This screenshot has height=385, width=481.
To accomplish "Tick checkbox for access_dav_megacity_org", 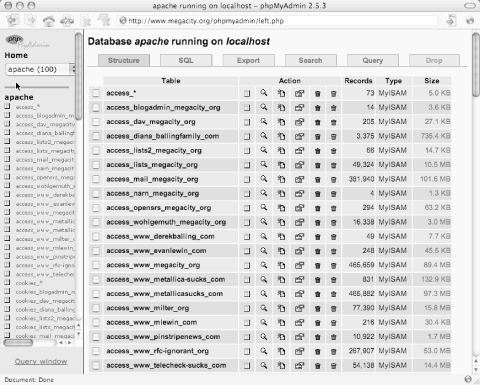I will pyautogui.click(x=96, y=122).
